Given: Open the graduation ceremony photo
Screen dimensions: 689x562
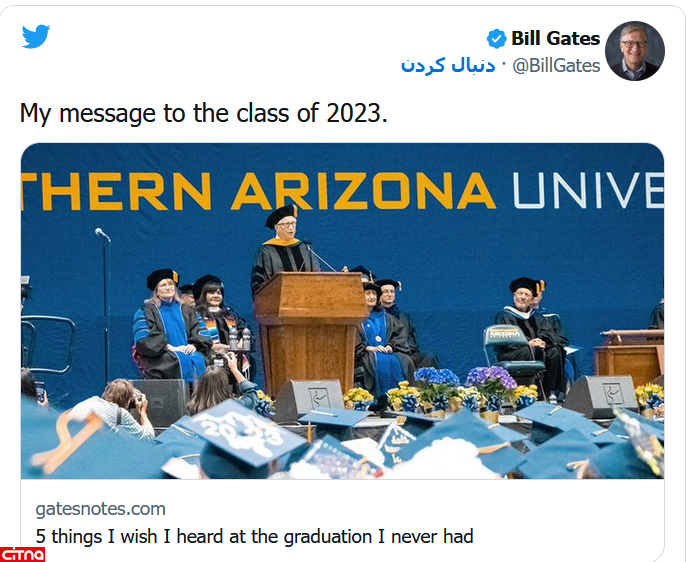Looking at the screenshot, I should [342, 310].
